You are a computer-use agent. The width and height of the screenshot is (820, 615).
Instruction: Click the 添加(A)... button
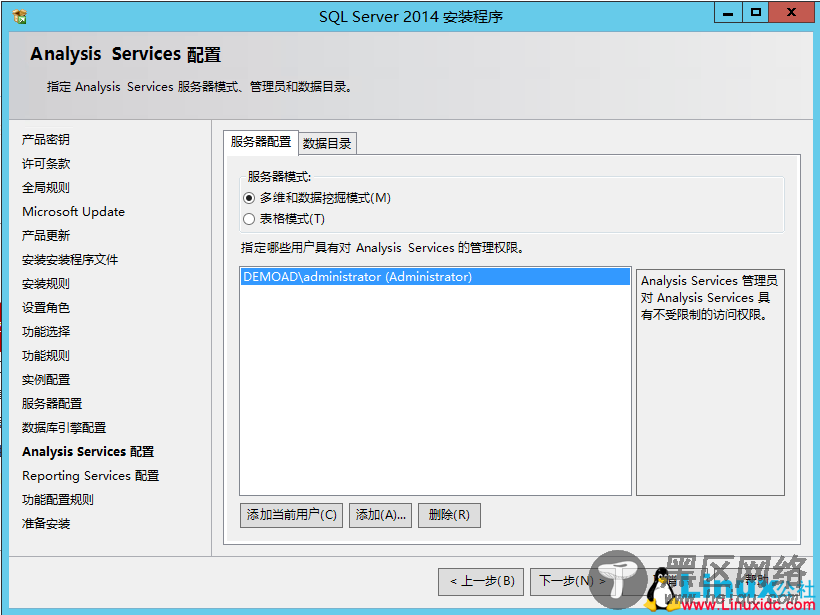tap(380, 515)
